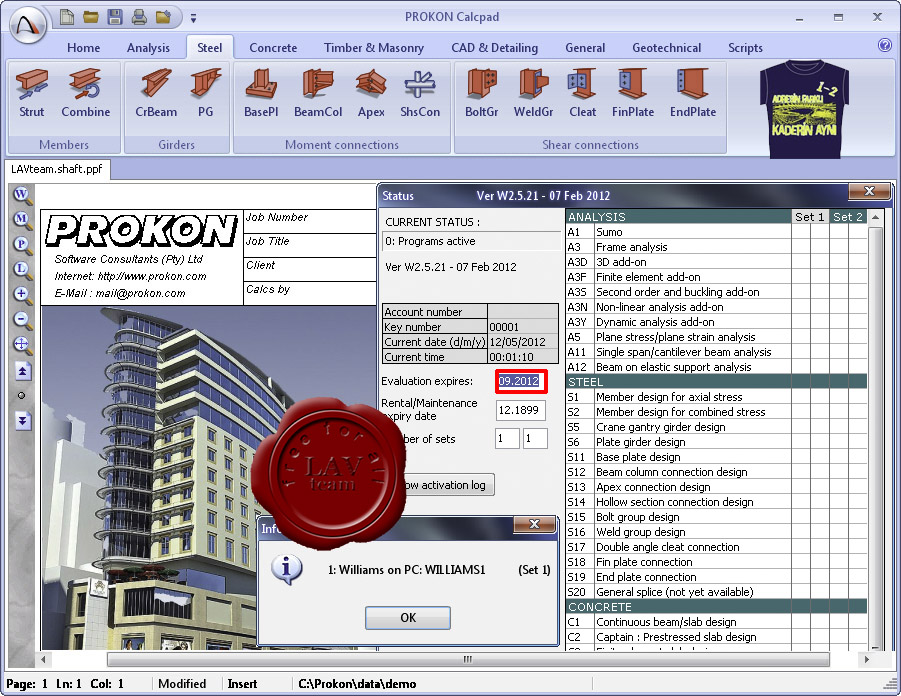
Task: Open the Strut member design module
Action: point(32,93)
